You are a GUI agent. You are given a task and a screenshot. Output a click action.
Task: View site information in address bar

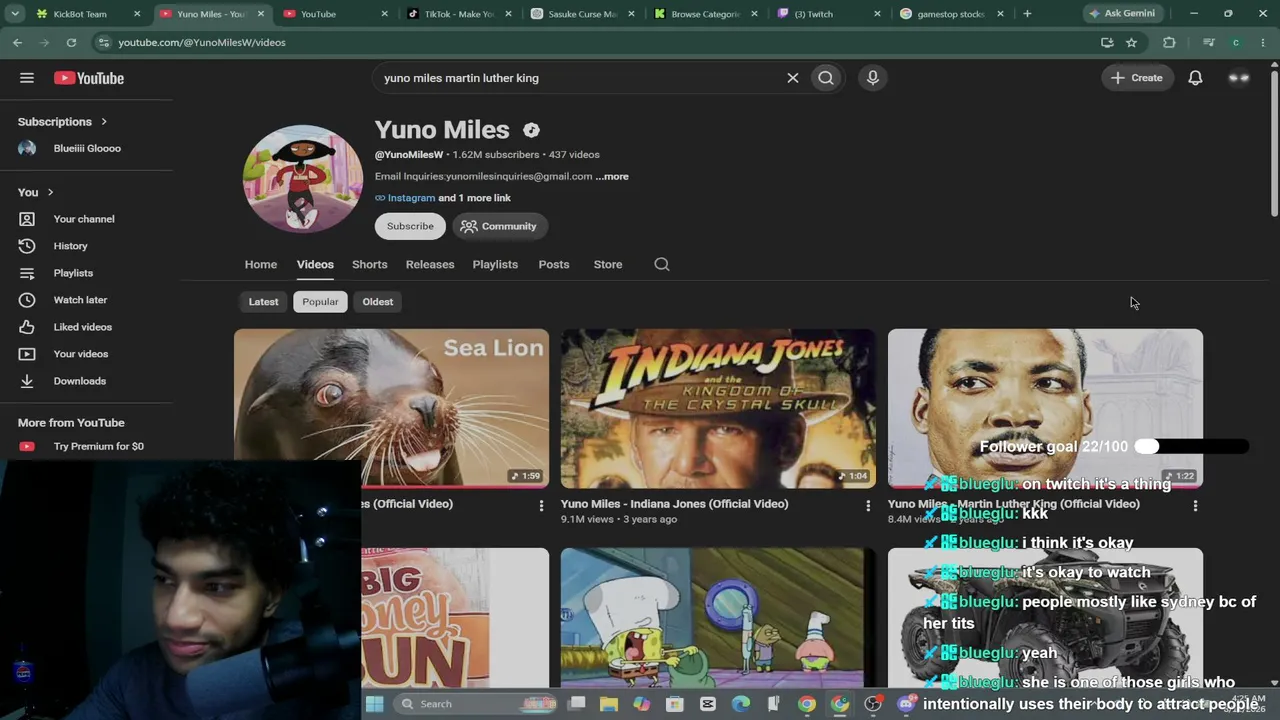point(103,43)
